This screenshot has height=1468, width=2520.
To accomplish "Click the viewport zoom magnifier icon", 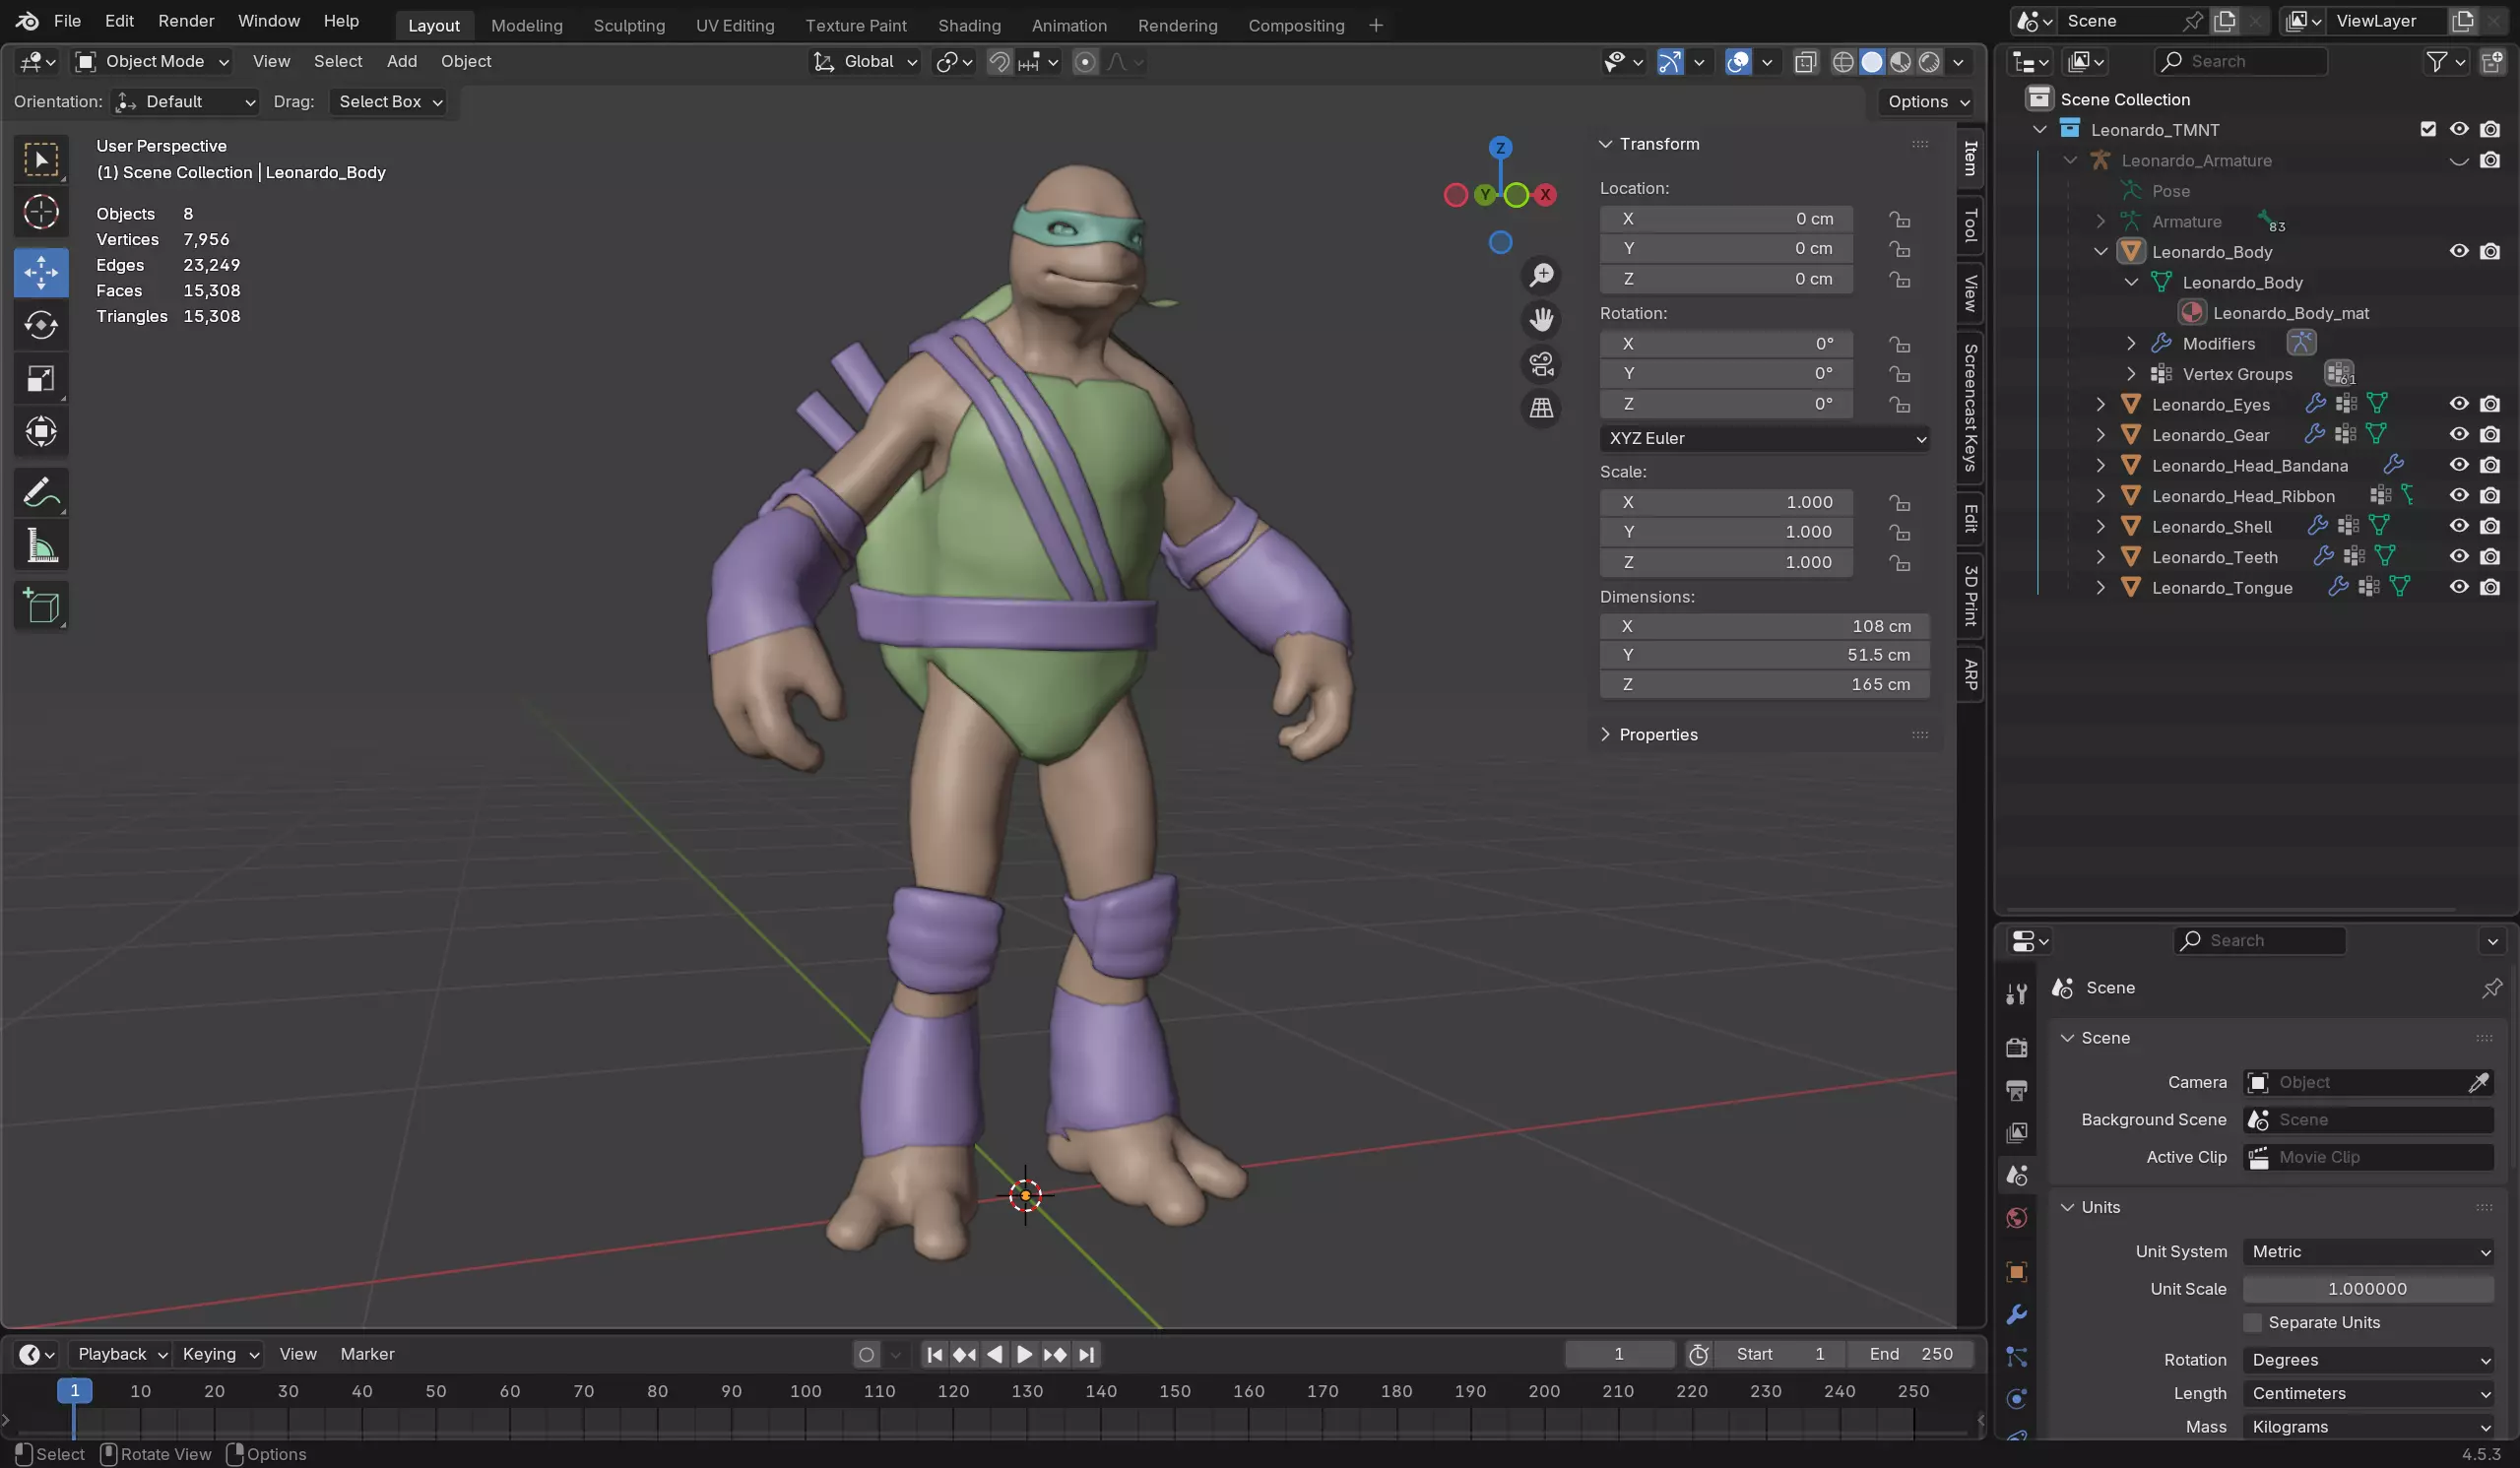I will [1541, 275].
